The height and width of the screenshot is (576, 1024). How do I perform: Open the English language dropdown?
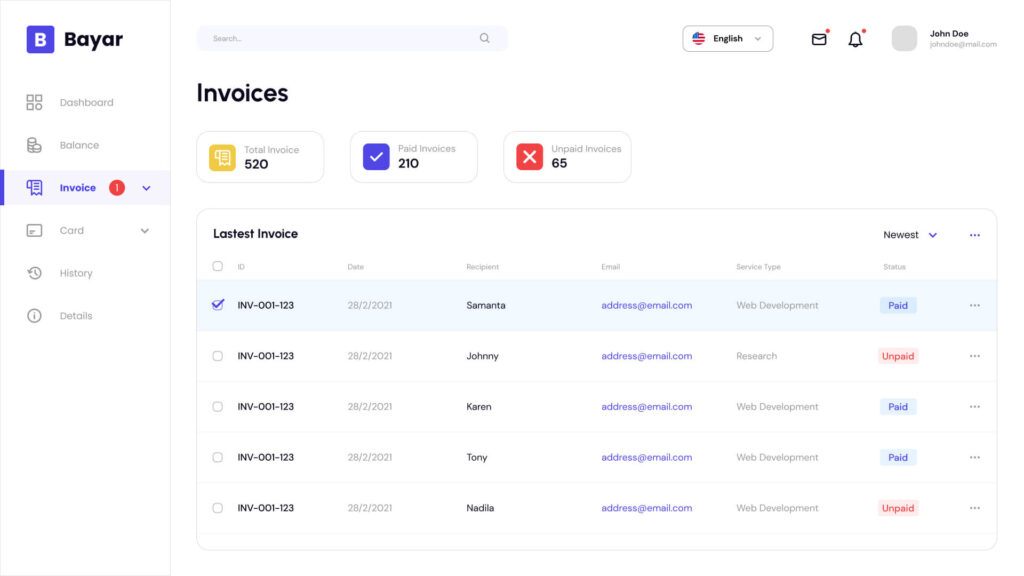[x=727, y=38]
